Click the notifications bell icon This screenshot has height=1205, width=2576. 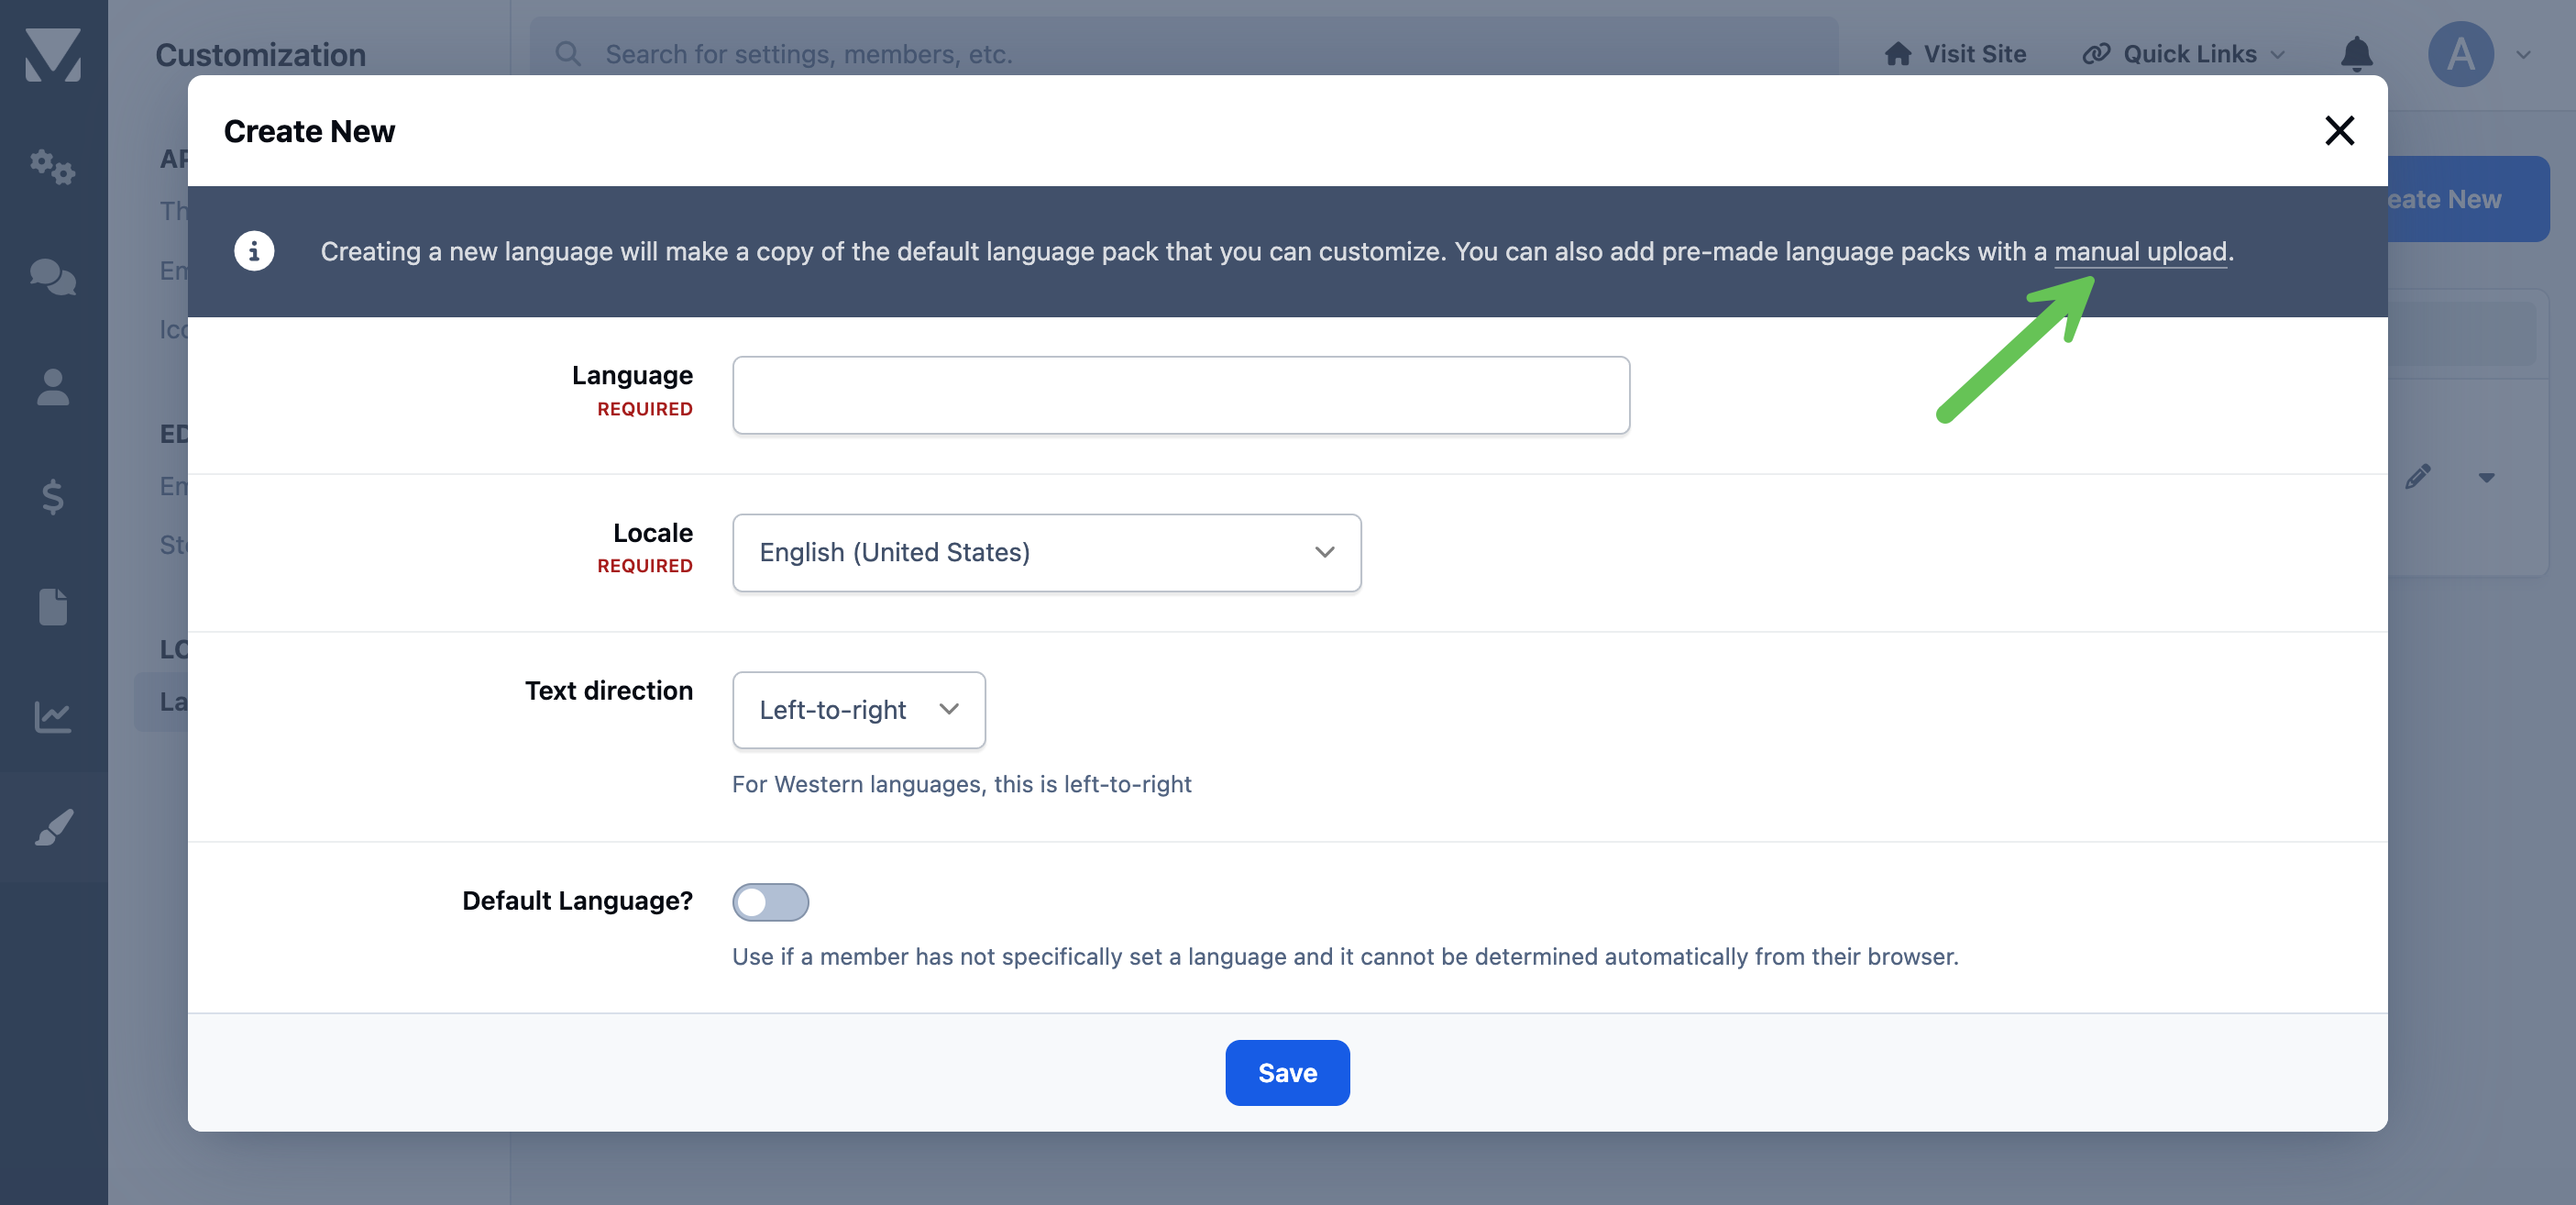click(2356, 54)
